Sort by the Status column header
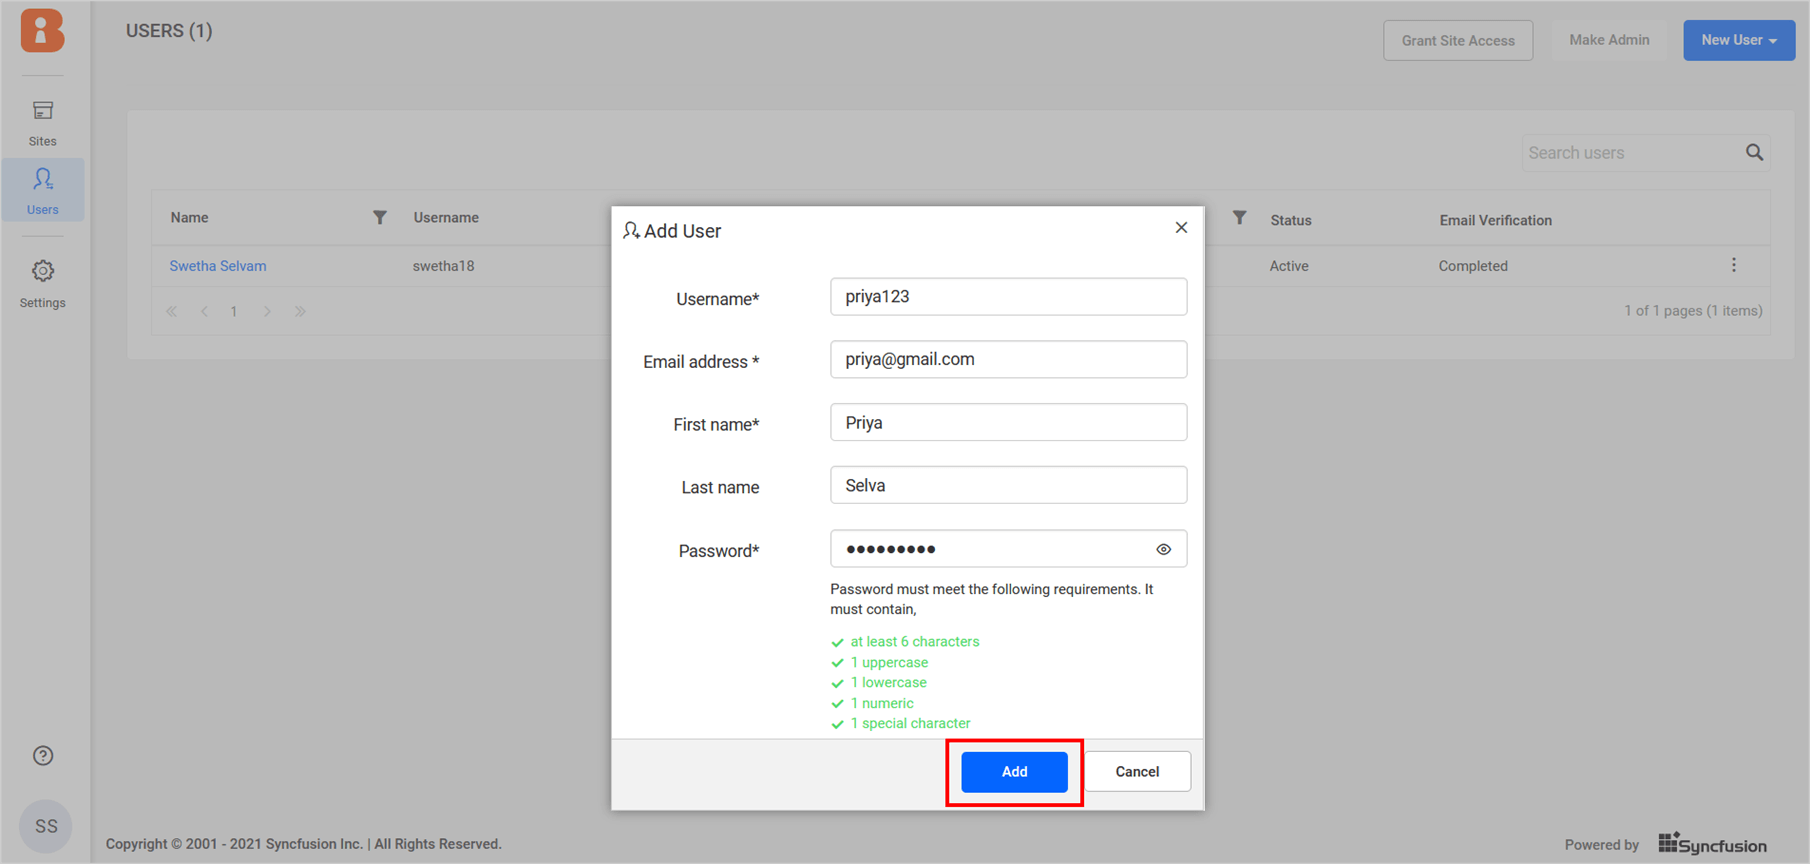This screenshot has height=864, width=1810. 1291,220
